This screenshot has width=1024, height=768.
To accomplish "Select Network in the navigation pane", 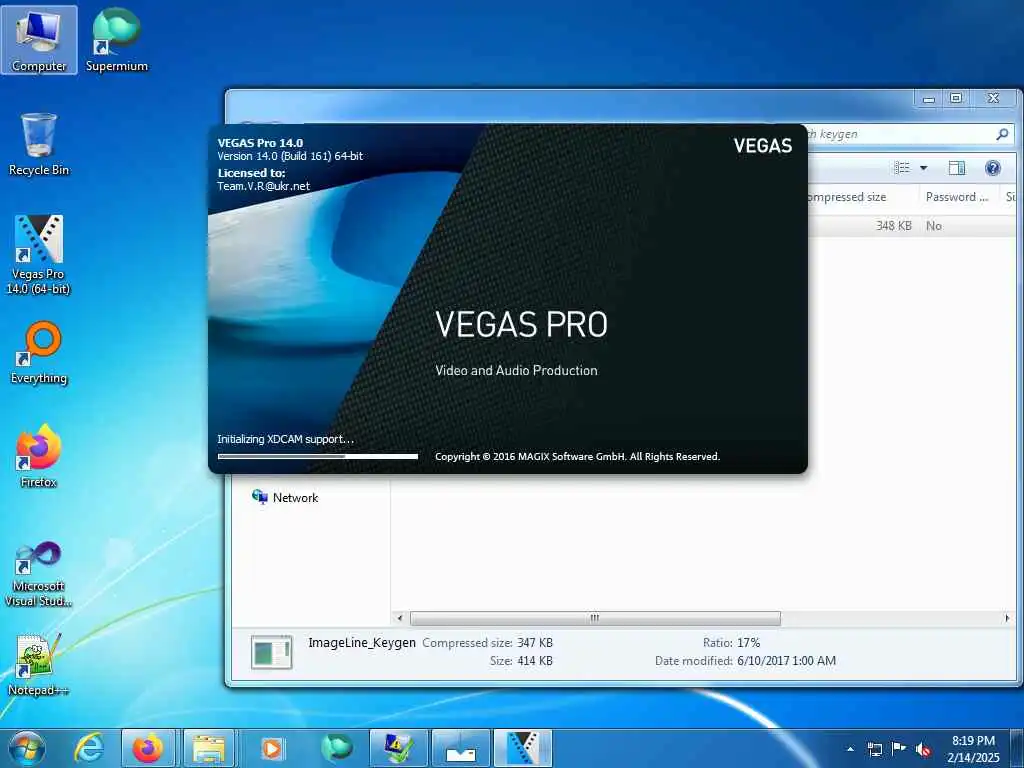I will point(285,498).
